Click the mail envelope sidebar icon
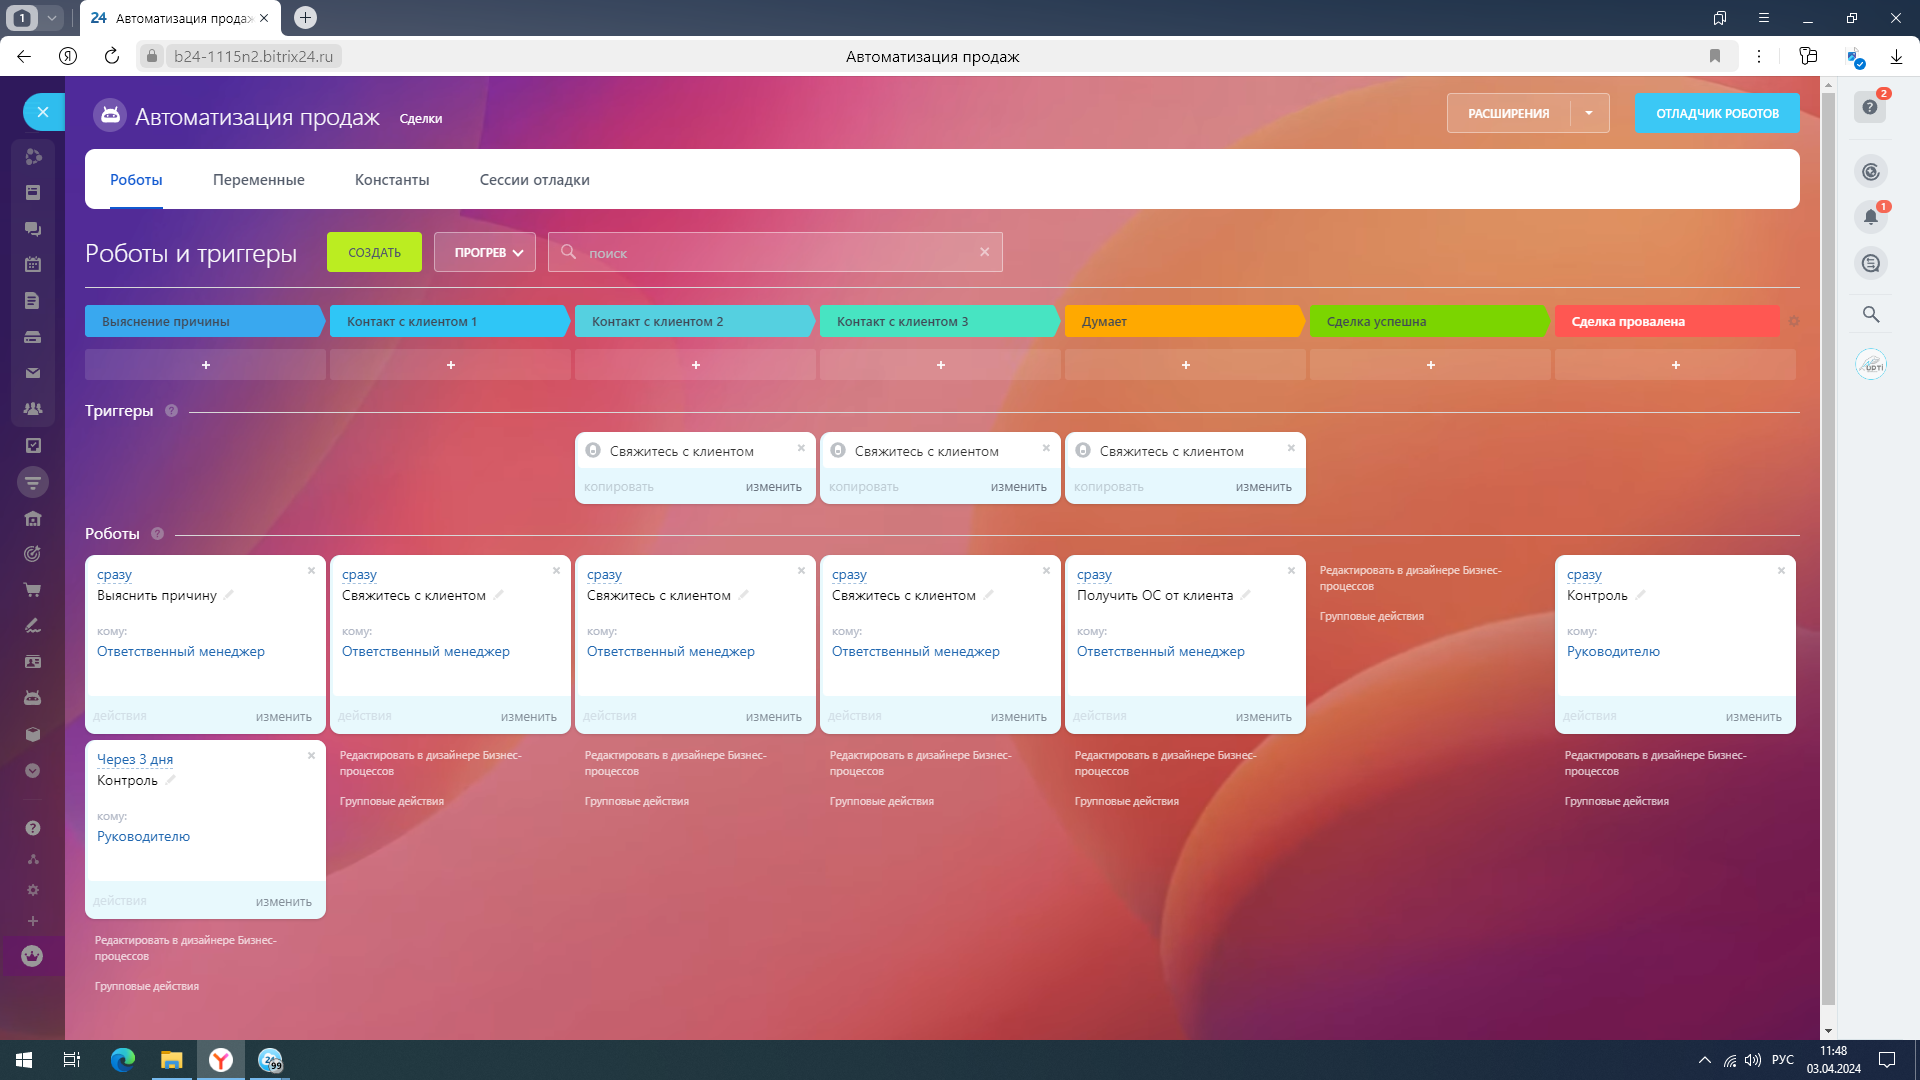This screenshot has height=1080, width=1920. tap(32, 373)
